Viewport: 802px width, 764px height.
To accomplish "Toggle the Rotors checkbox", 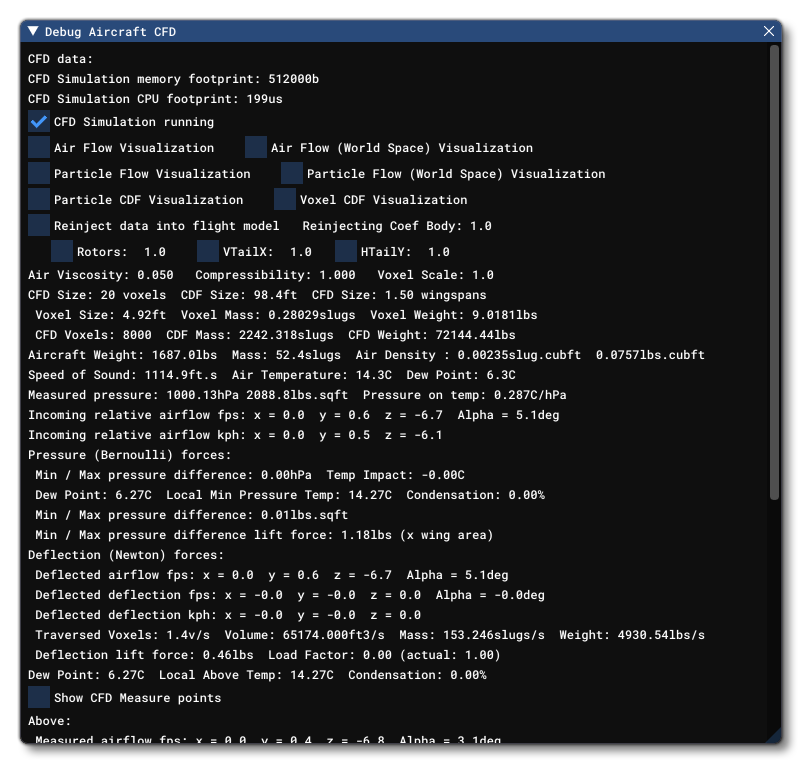I will (x=62, y=252).
